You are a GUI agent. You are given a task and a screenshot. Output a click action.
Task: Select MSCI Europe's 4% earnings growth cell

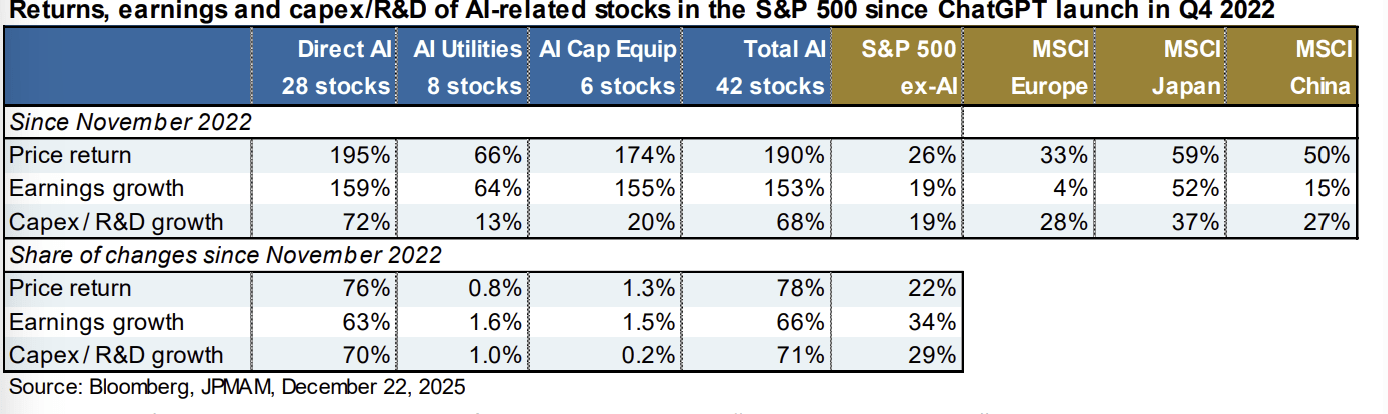click(1074, 188)
